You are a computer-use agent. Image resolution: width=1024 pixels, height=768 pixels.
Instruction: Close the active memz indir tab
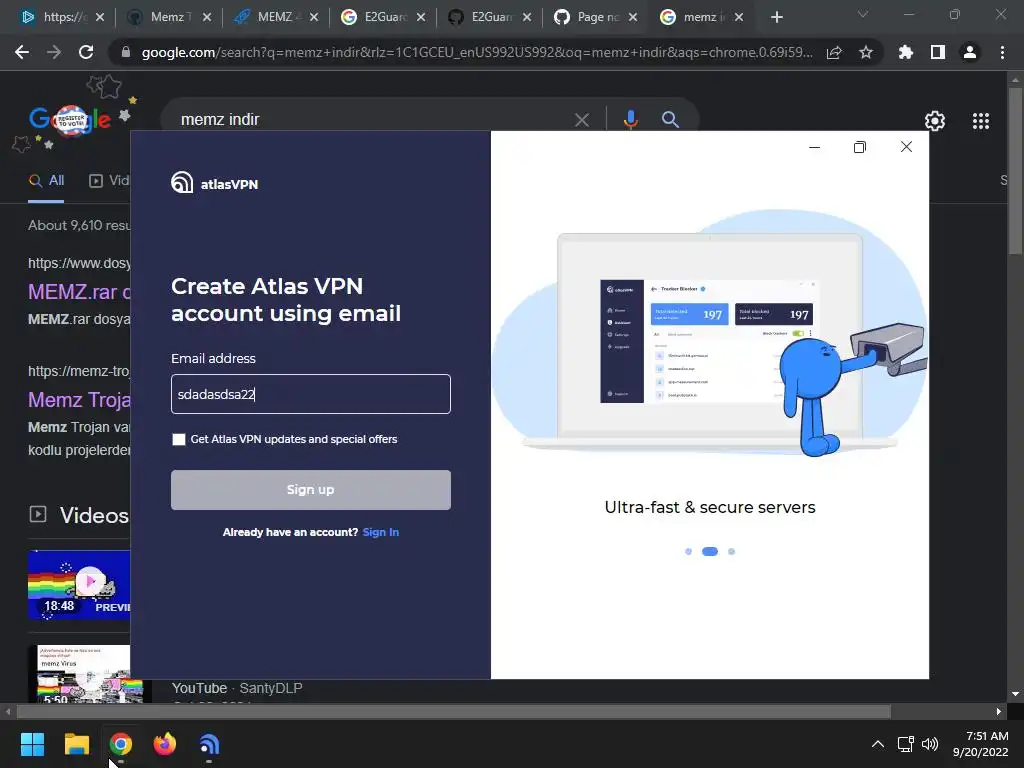(739, 18)
